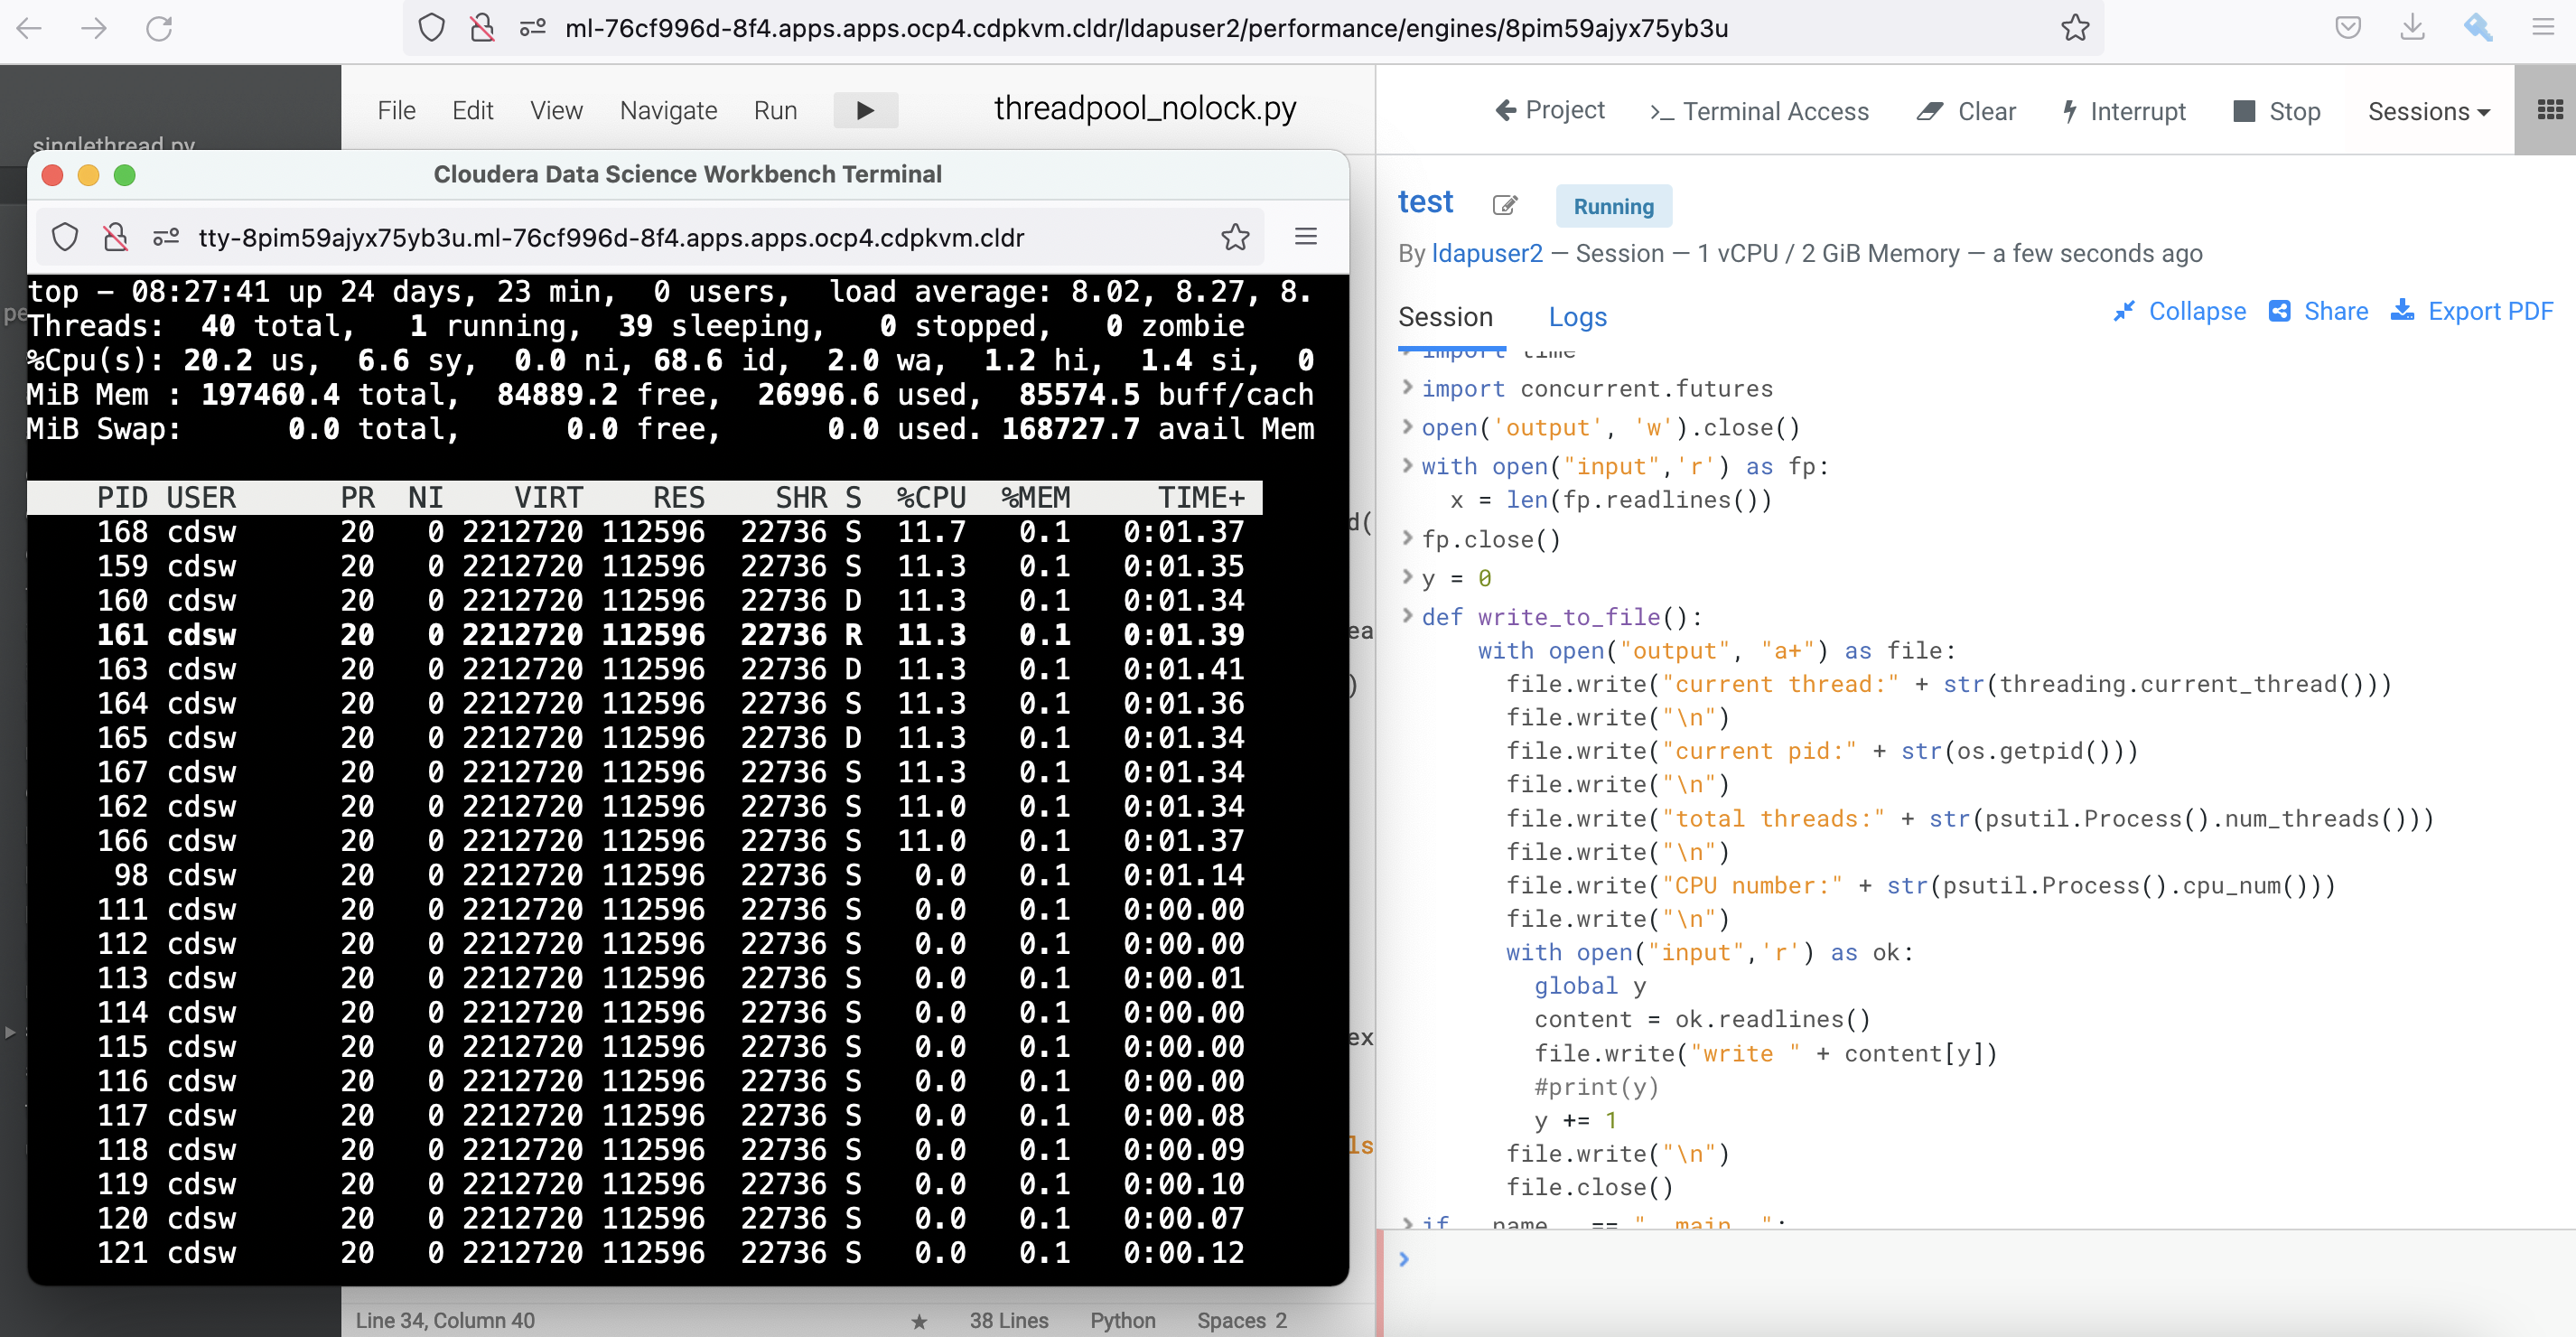Bookmark page with the main address bar star
Screen dimensions: 2576x1337
(x=2075, y=28)
